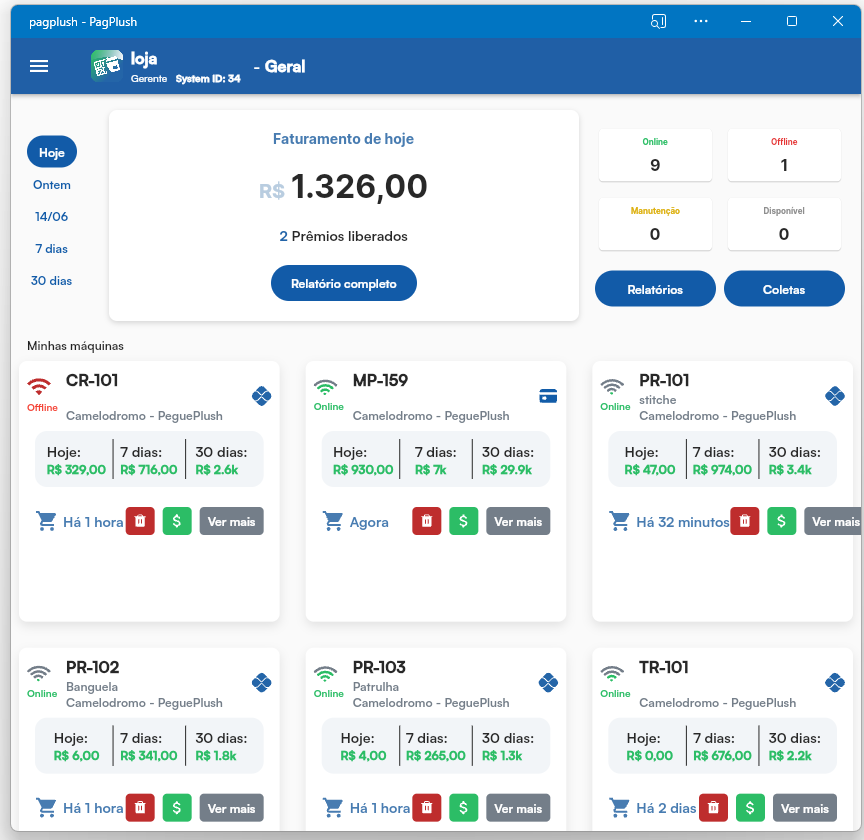This screenshot has width=864, height=840.
Task: Click the Coletas button
Action: tap(784, 288)
